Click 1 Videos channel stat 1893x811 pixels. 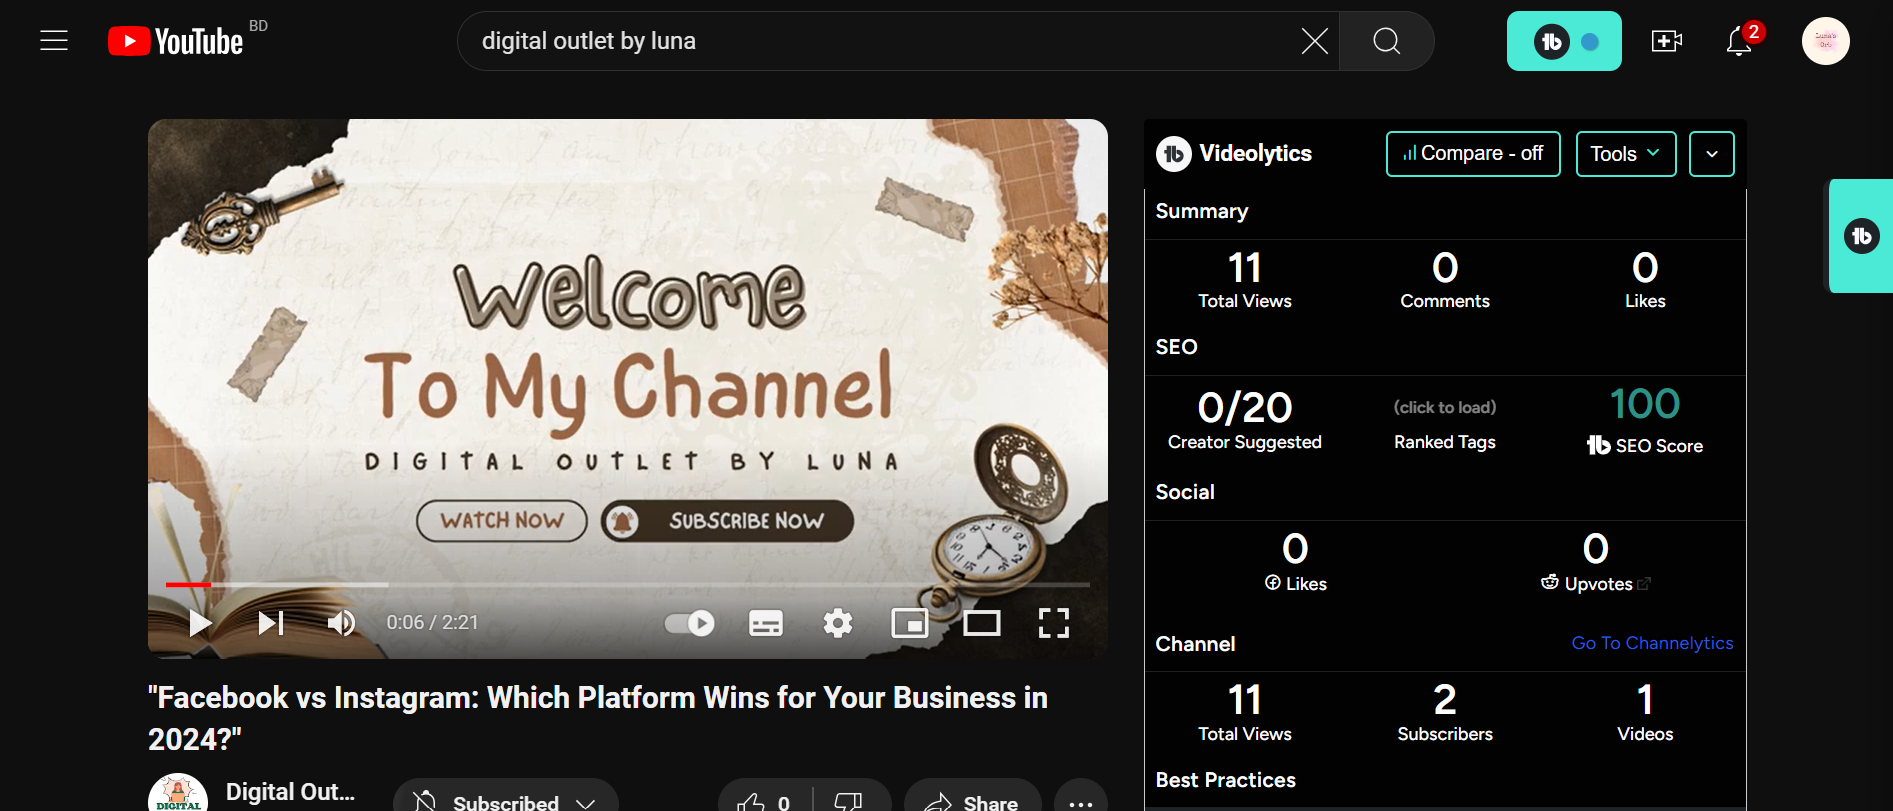point(1645,713)
